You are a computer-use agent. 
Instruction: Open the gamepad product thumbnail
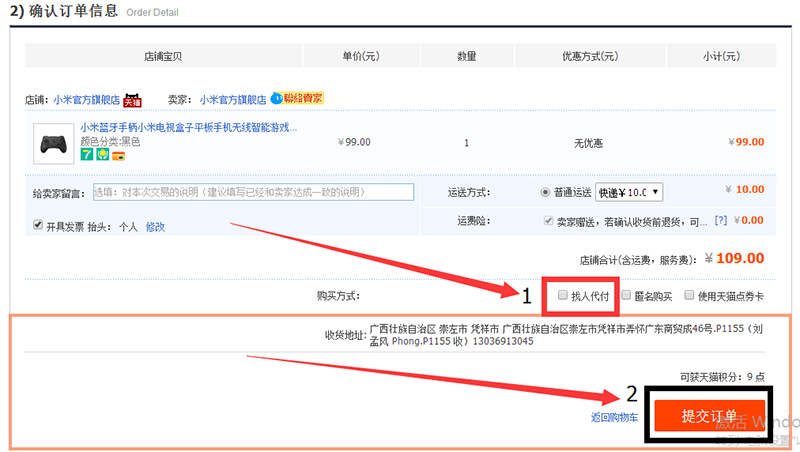pyautogui.click(x=54, y=144)
